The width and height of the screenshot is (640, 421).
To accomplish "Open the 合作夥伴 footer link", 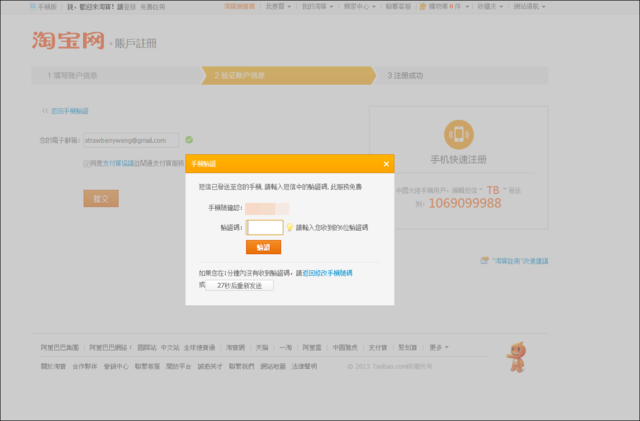I will pyautogui.click(x=85, y=366).
